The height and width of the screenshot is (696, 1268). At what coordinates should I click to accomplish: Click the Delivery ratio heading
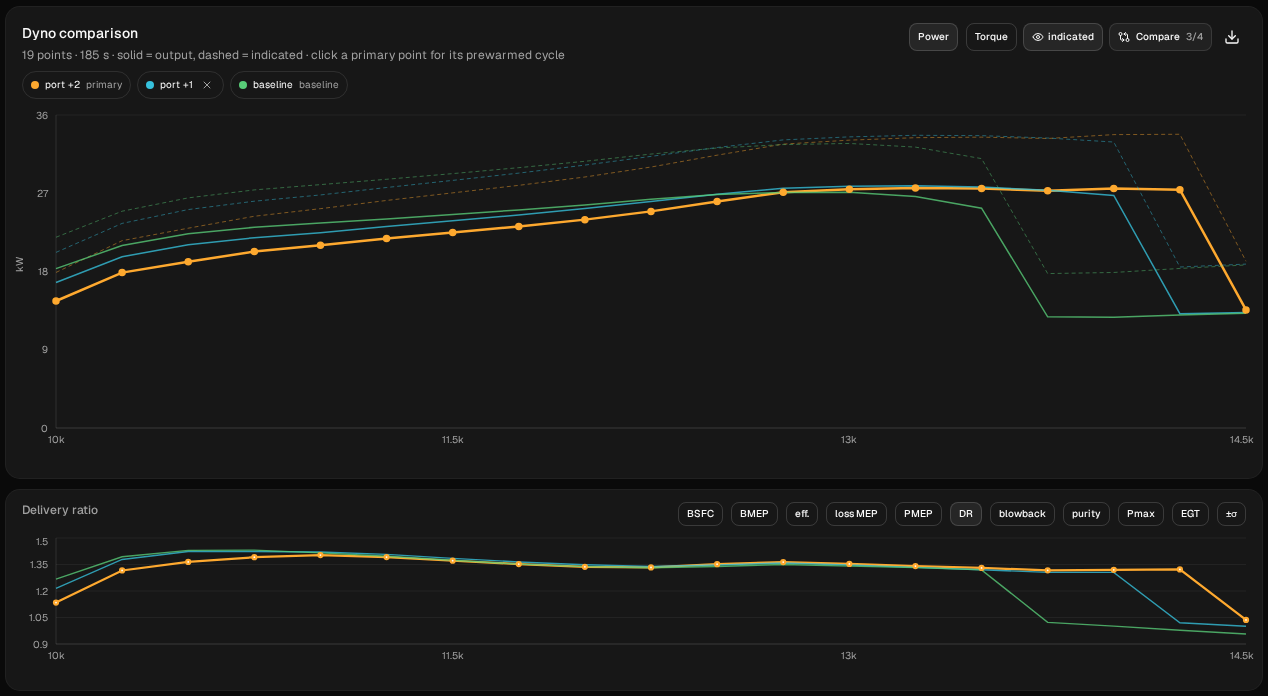[x=60, y=510]
